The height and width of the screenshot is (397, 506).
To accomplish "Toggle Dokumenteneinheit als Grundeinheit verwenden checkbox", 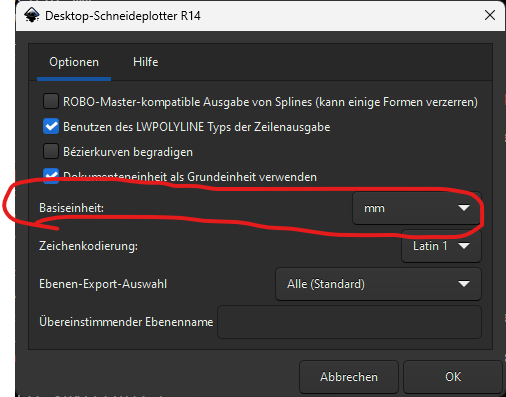I will [x=51, y=176].
